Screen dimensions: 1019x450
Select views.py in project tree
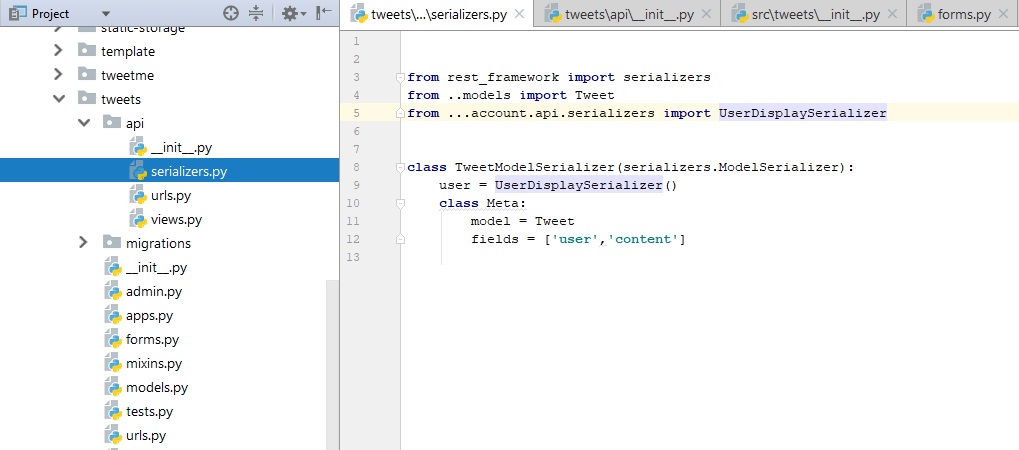pos(176,220)
